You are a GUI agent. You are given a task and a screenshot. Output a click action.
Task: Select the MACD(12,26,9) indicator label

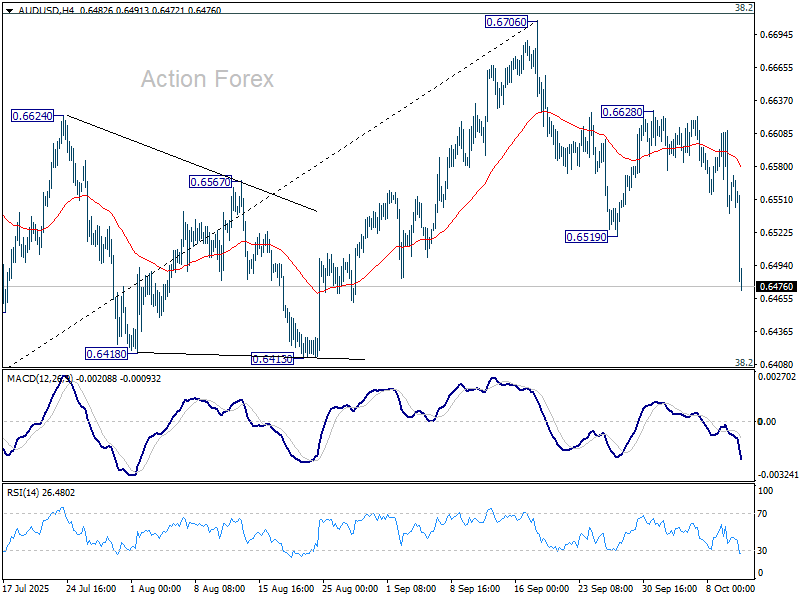[x=40, y=377]
